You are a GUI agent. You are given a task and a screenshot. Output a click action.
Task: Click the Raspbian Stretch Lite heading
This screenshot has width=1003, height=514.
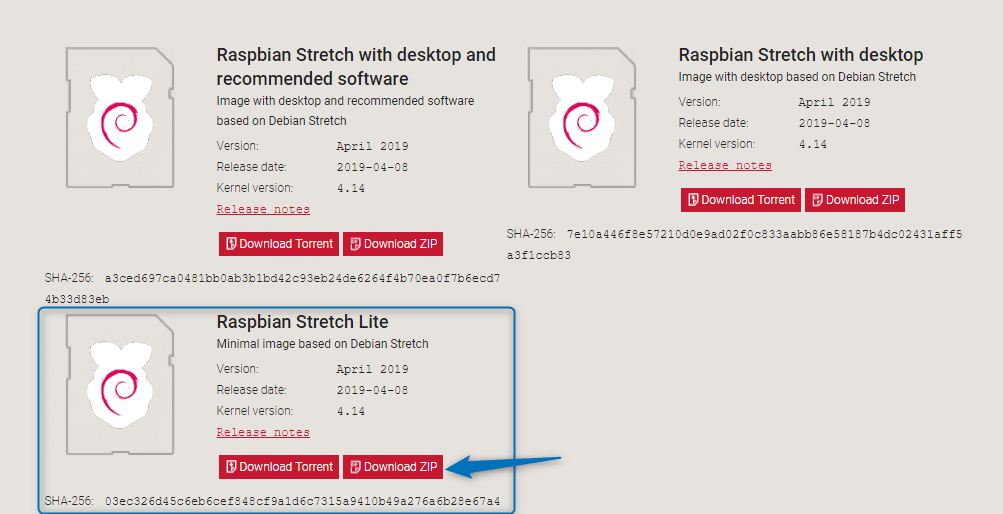tap(303, 322)
